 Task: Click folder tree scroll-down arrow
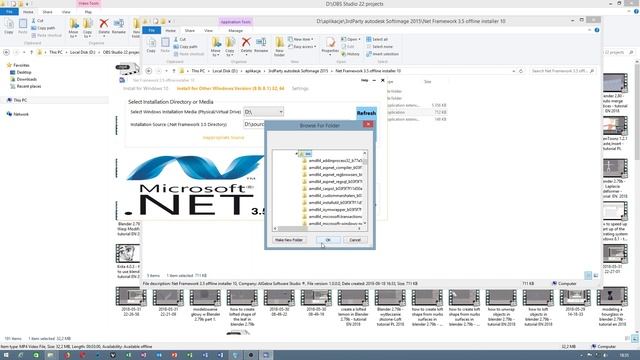tap(365, 223)
